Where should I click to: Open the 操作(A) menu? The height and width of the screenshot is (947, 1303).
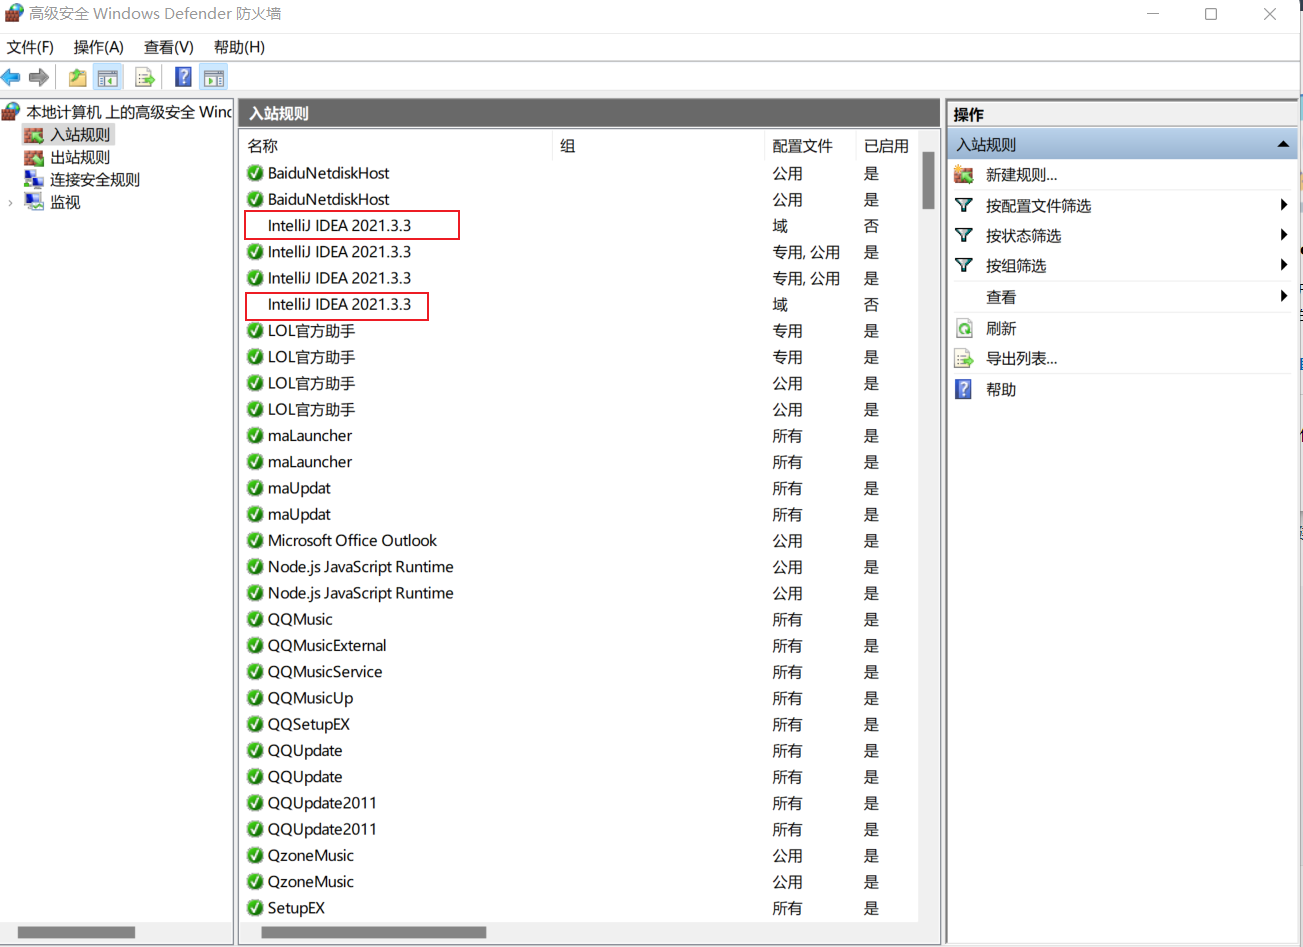pos(98,47)
